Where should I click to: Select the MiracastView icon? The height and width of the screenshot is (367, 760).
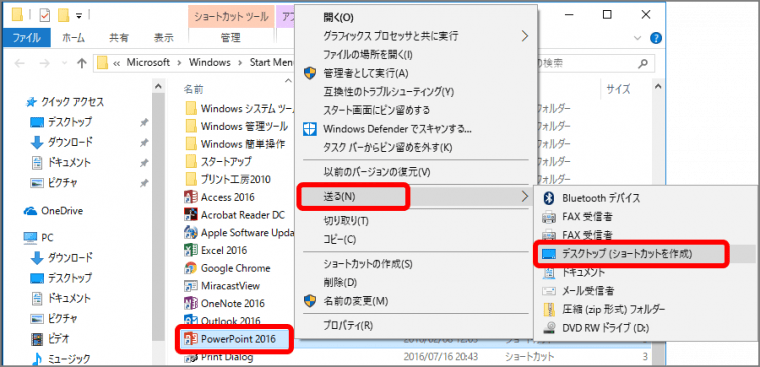point(191,286)
